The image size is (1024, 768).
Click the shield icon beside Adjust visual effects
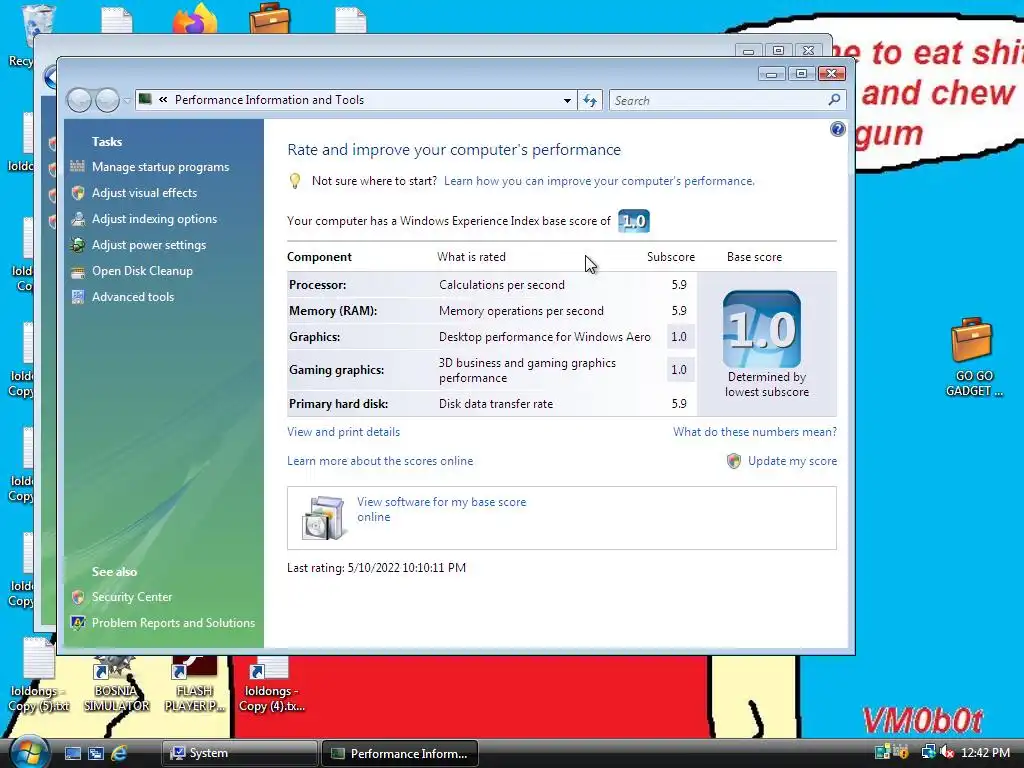click(x=78, y=193)
